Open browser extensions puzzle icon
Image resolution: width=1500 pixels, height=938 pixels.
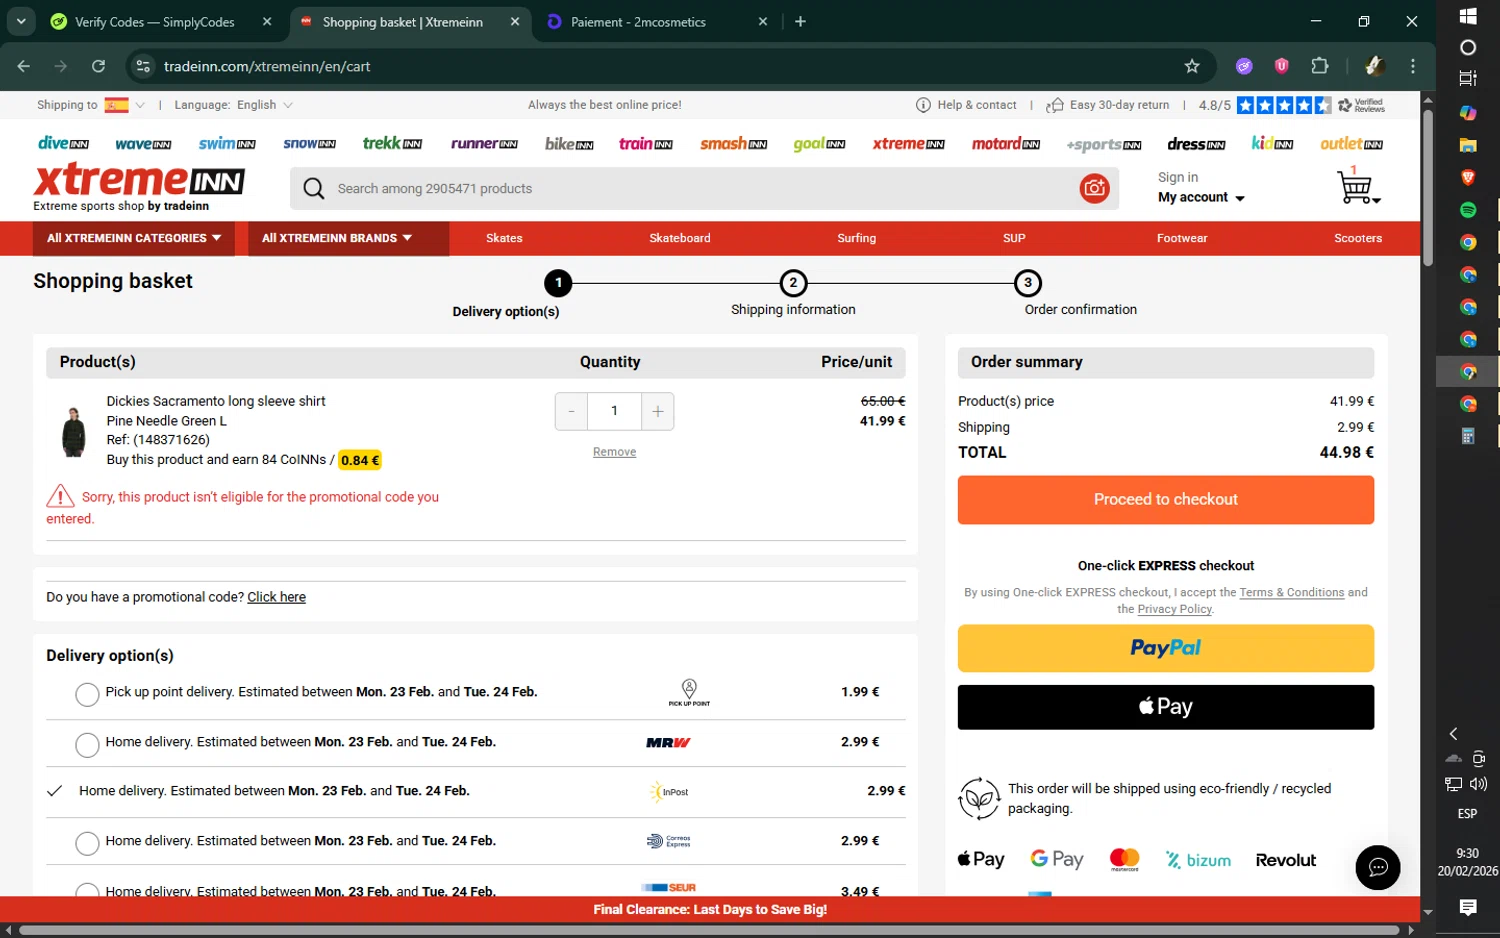1320,66
